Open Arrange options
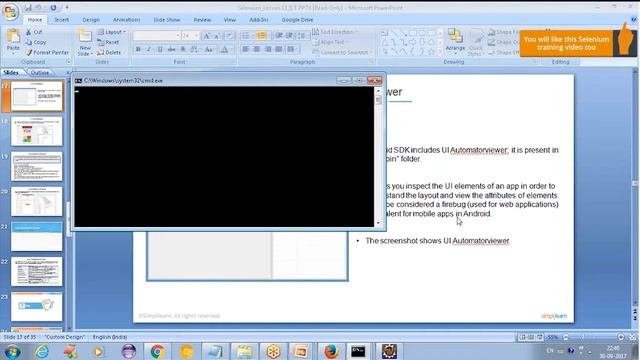640x360 pixels. pos(455,42)
